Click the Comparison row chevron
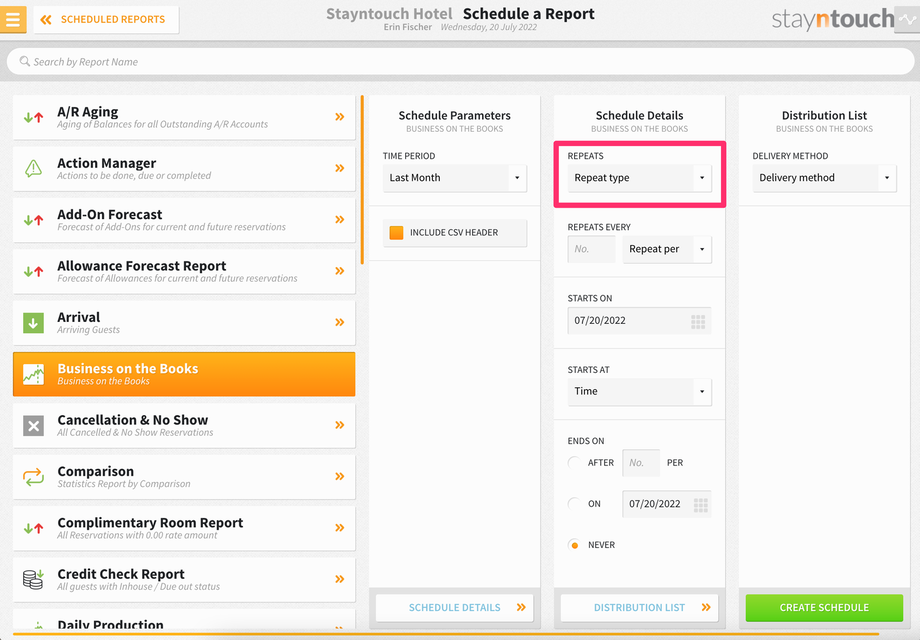 (x=340, y=476)
